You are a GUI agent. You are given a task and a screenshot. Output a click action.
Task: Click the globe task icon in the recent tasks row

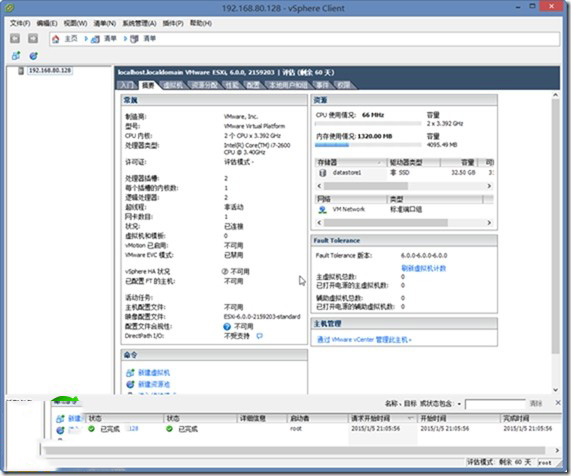click(60, 430)
